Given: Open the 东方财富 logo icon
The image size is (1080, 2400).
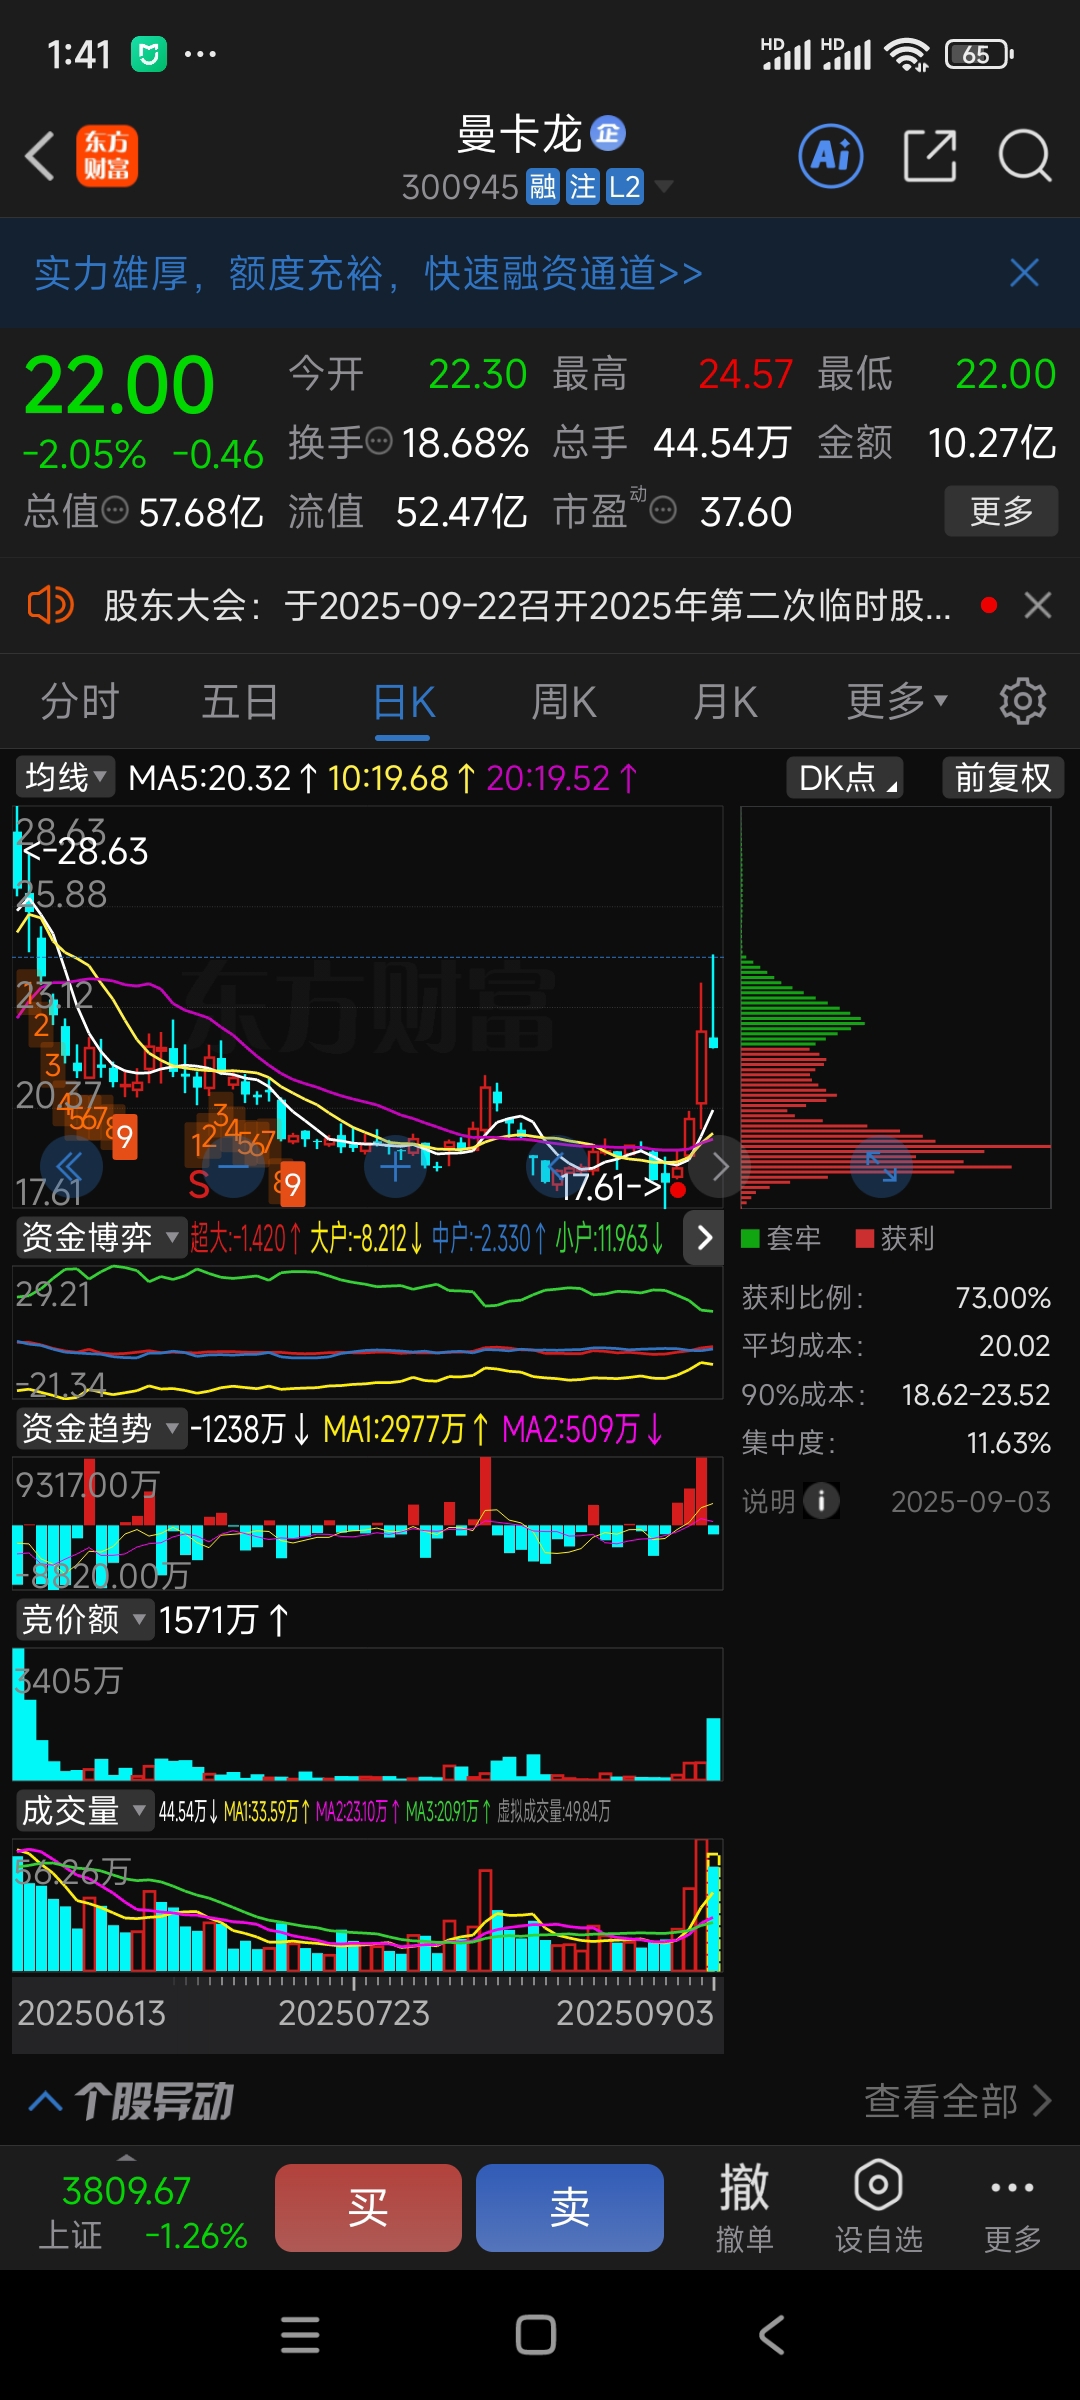Looking at the screenshot, I should (107, 157).
